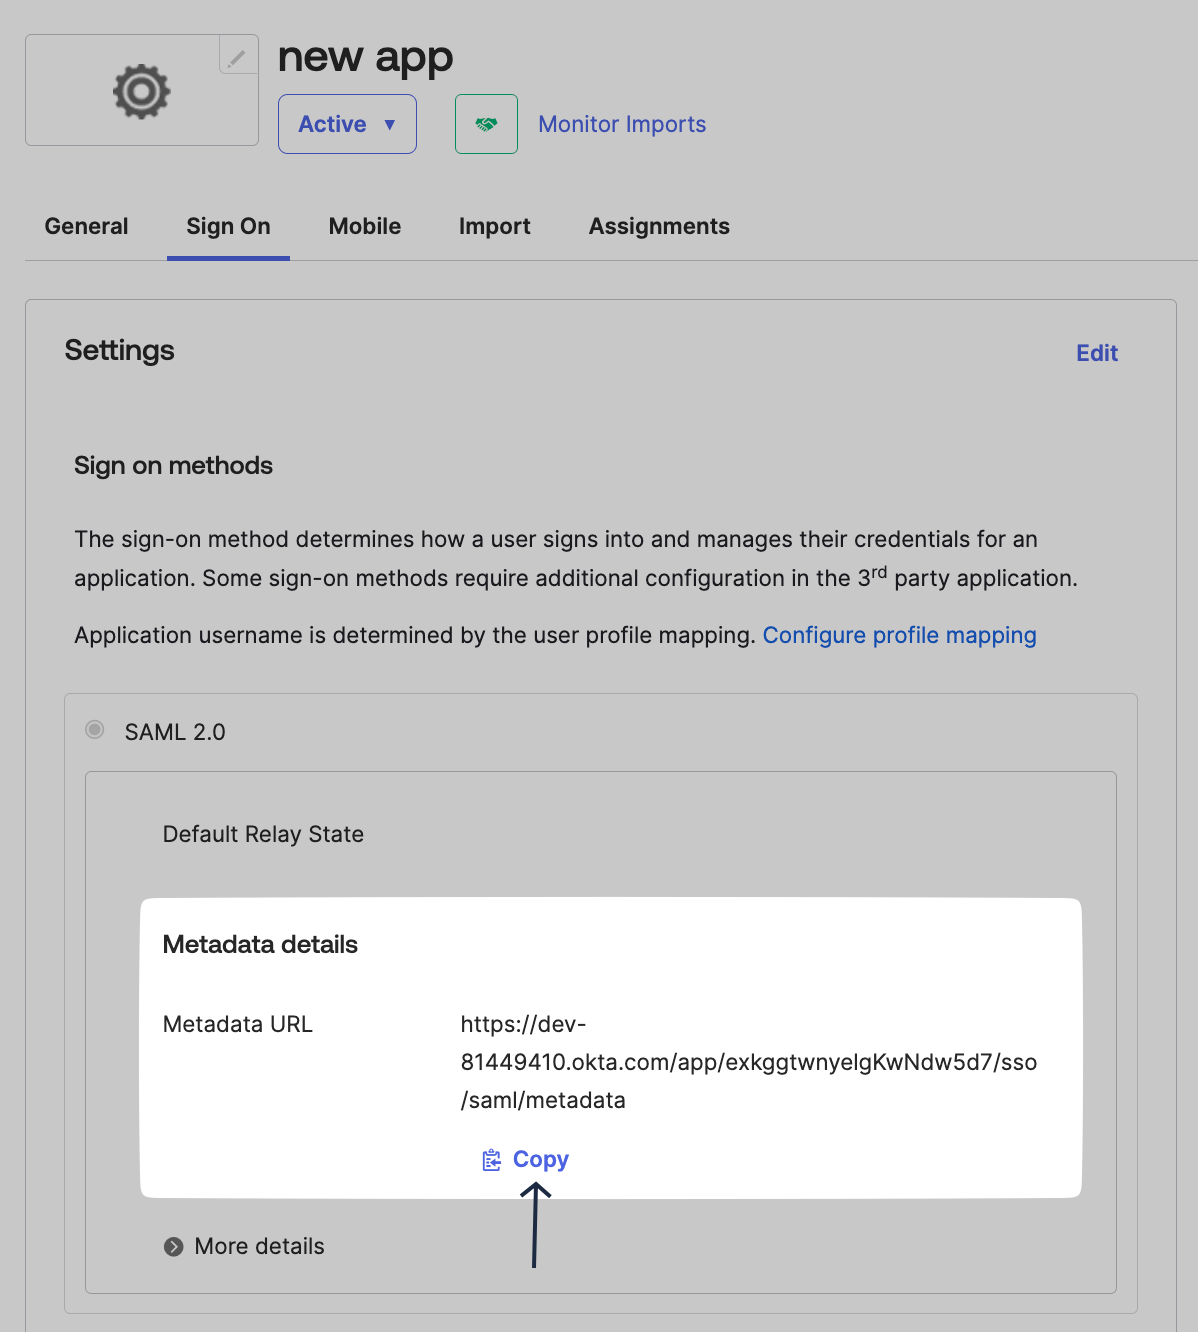The image size is (1198, 1332).
Task: Click Edit in the Settings panel
Action: pyautogui.click(x=1097, y=353)
